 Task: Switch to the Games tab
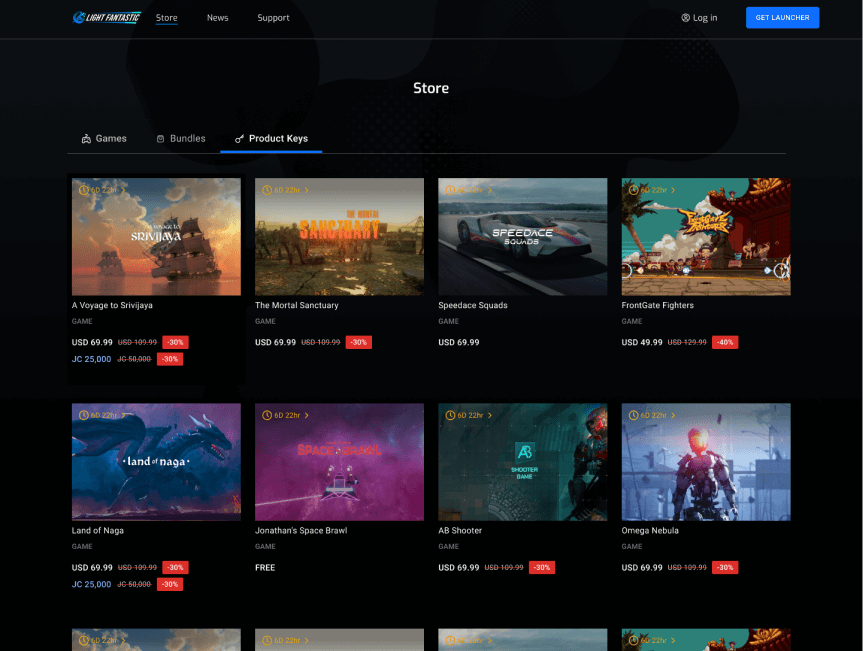104,139
